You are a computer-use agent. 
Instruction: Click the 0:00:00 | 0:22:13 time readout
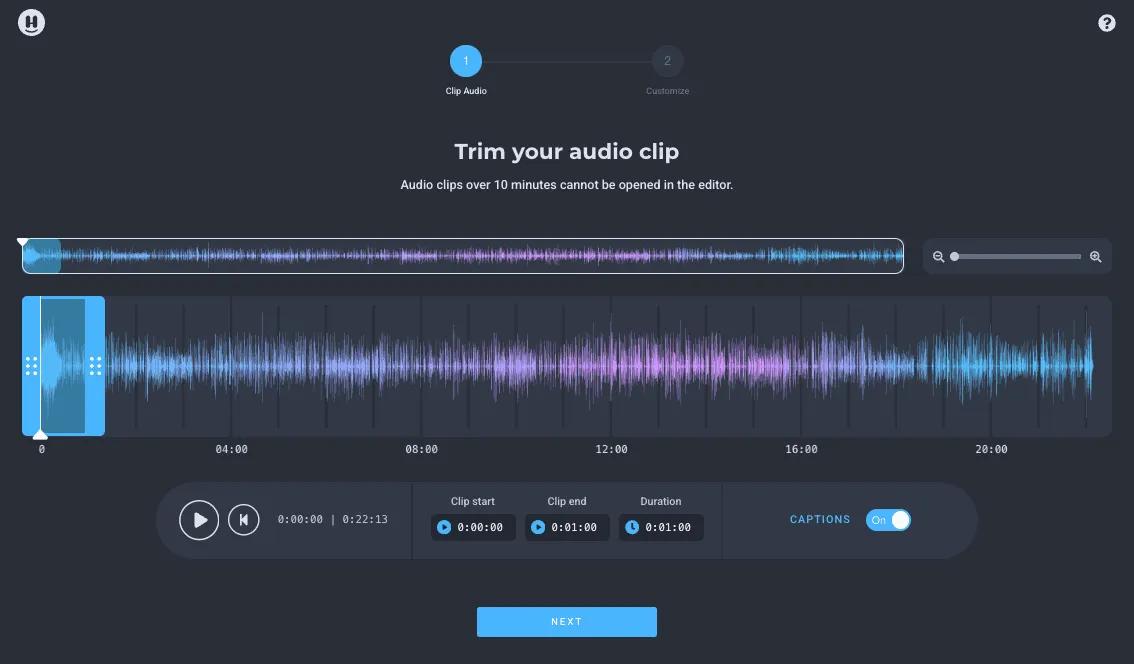(333, 519)
